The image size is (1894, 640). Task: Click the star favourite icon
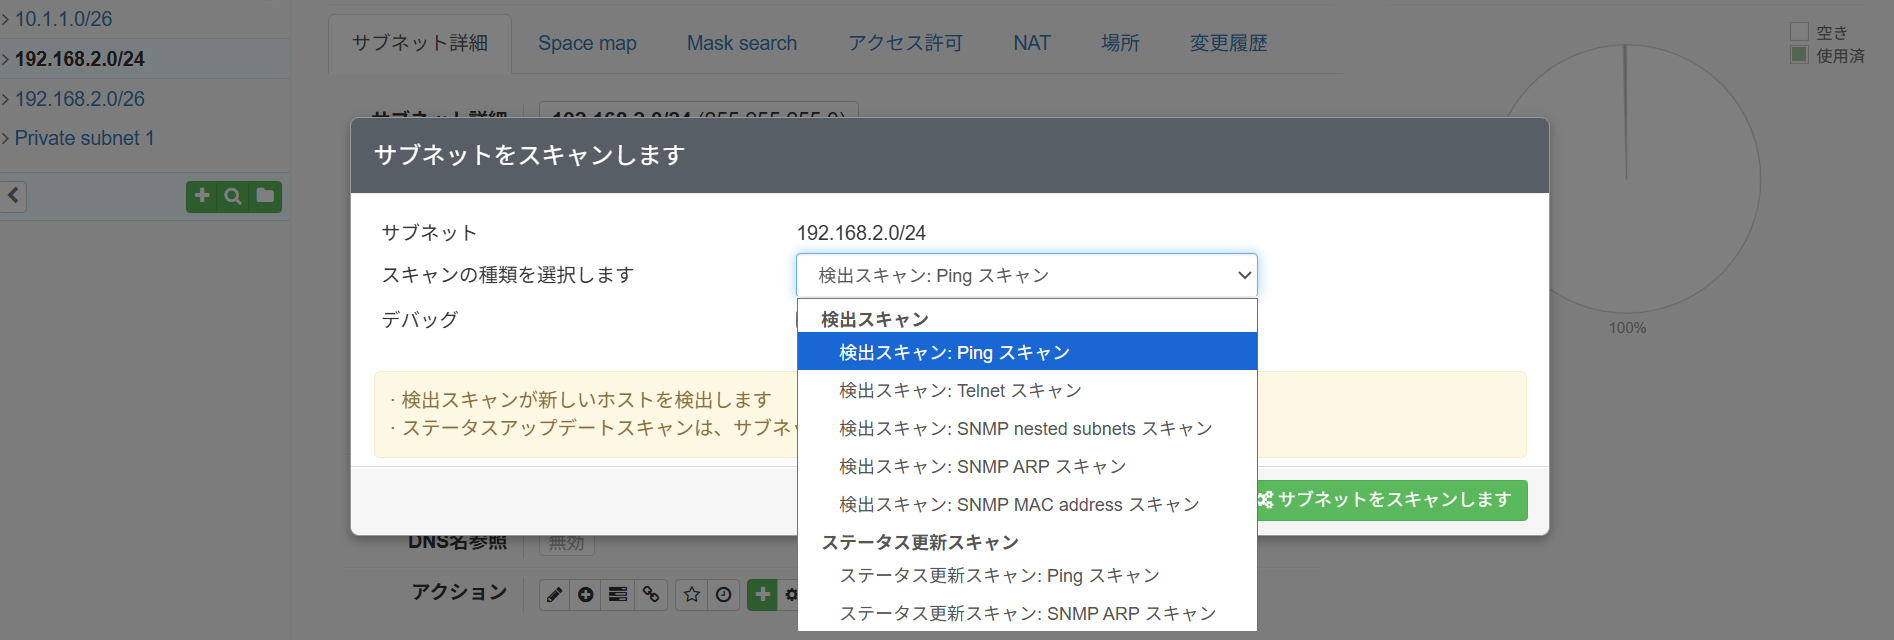(691, 594)
